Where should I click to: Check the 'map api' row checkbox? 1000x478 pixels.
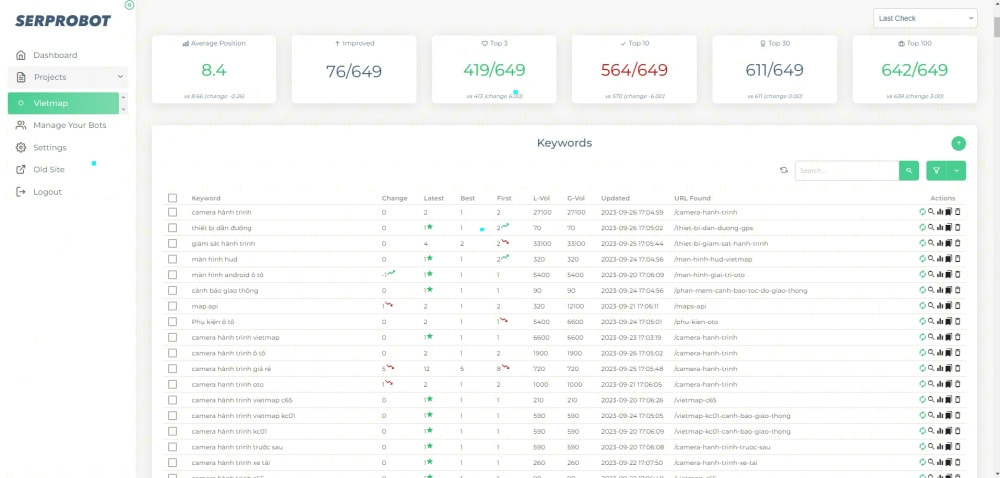coord(172,305)
